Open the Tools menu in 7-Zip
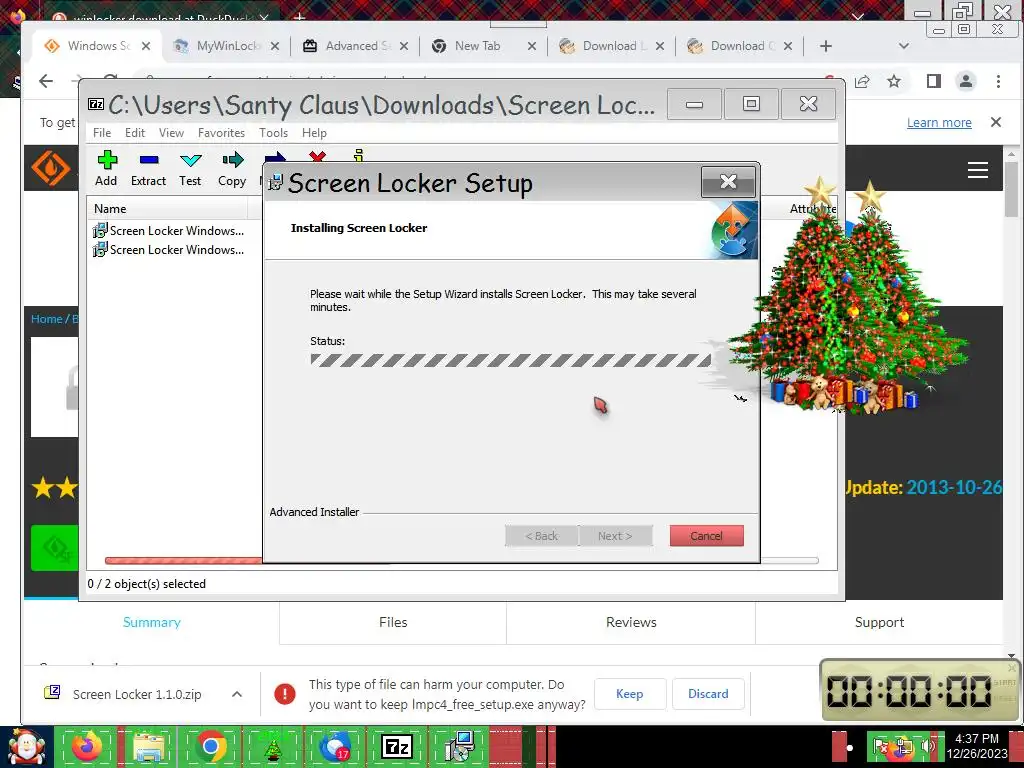 click(x=273, y=133)
